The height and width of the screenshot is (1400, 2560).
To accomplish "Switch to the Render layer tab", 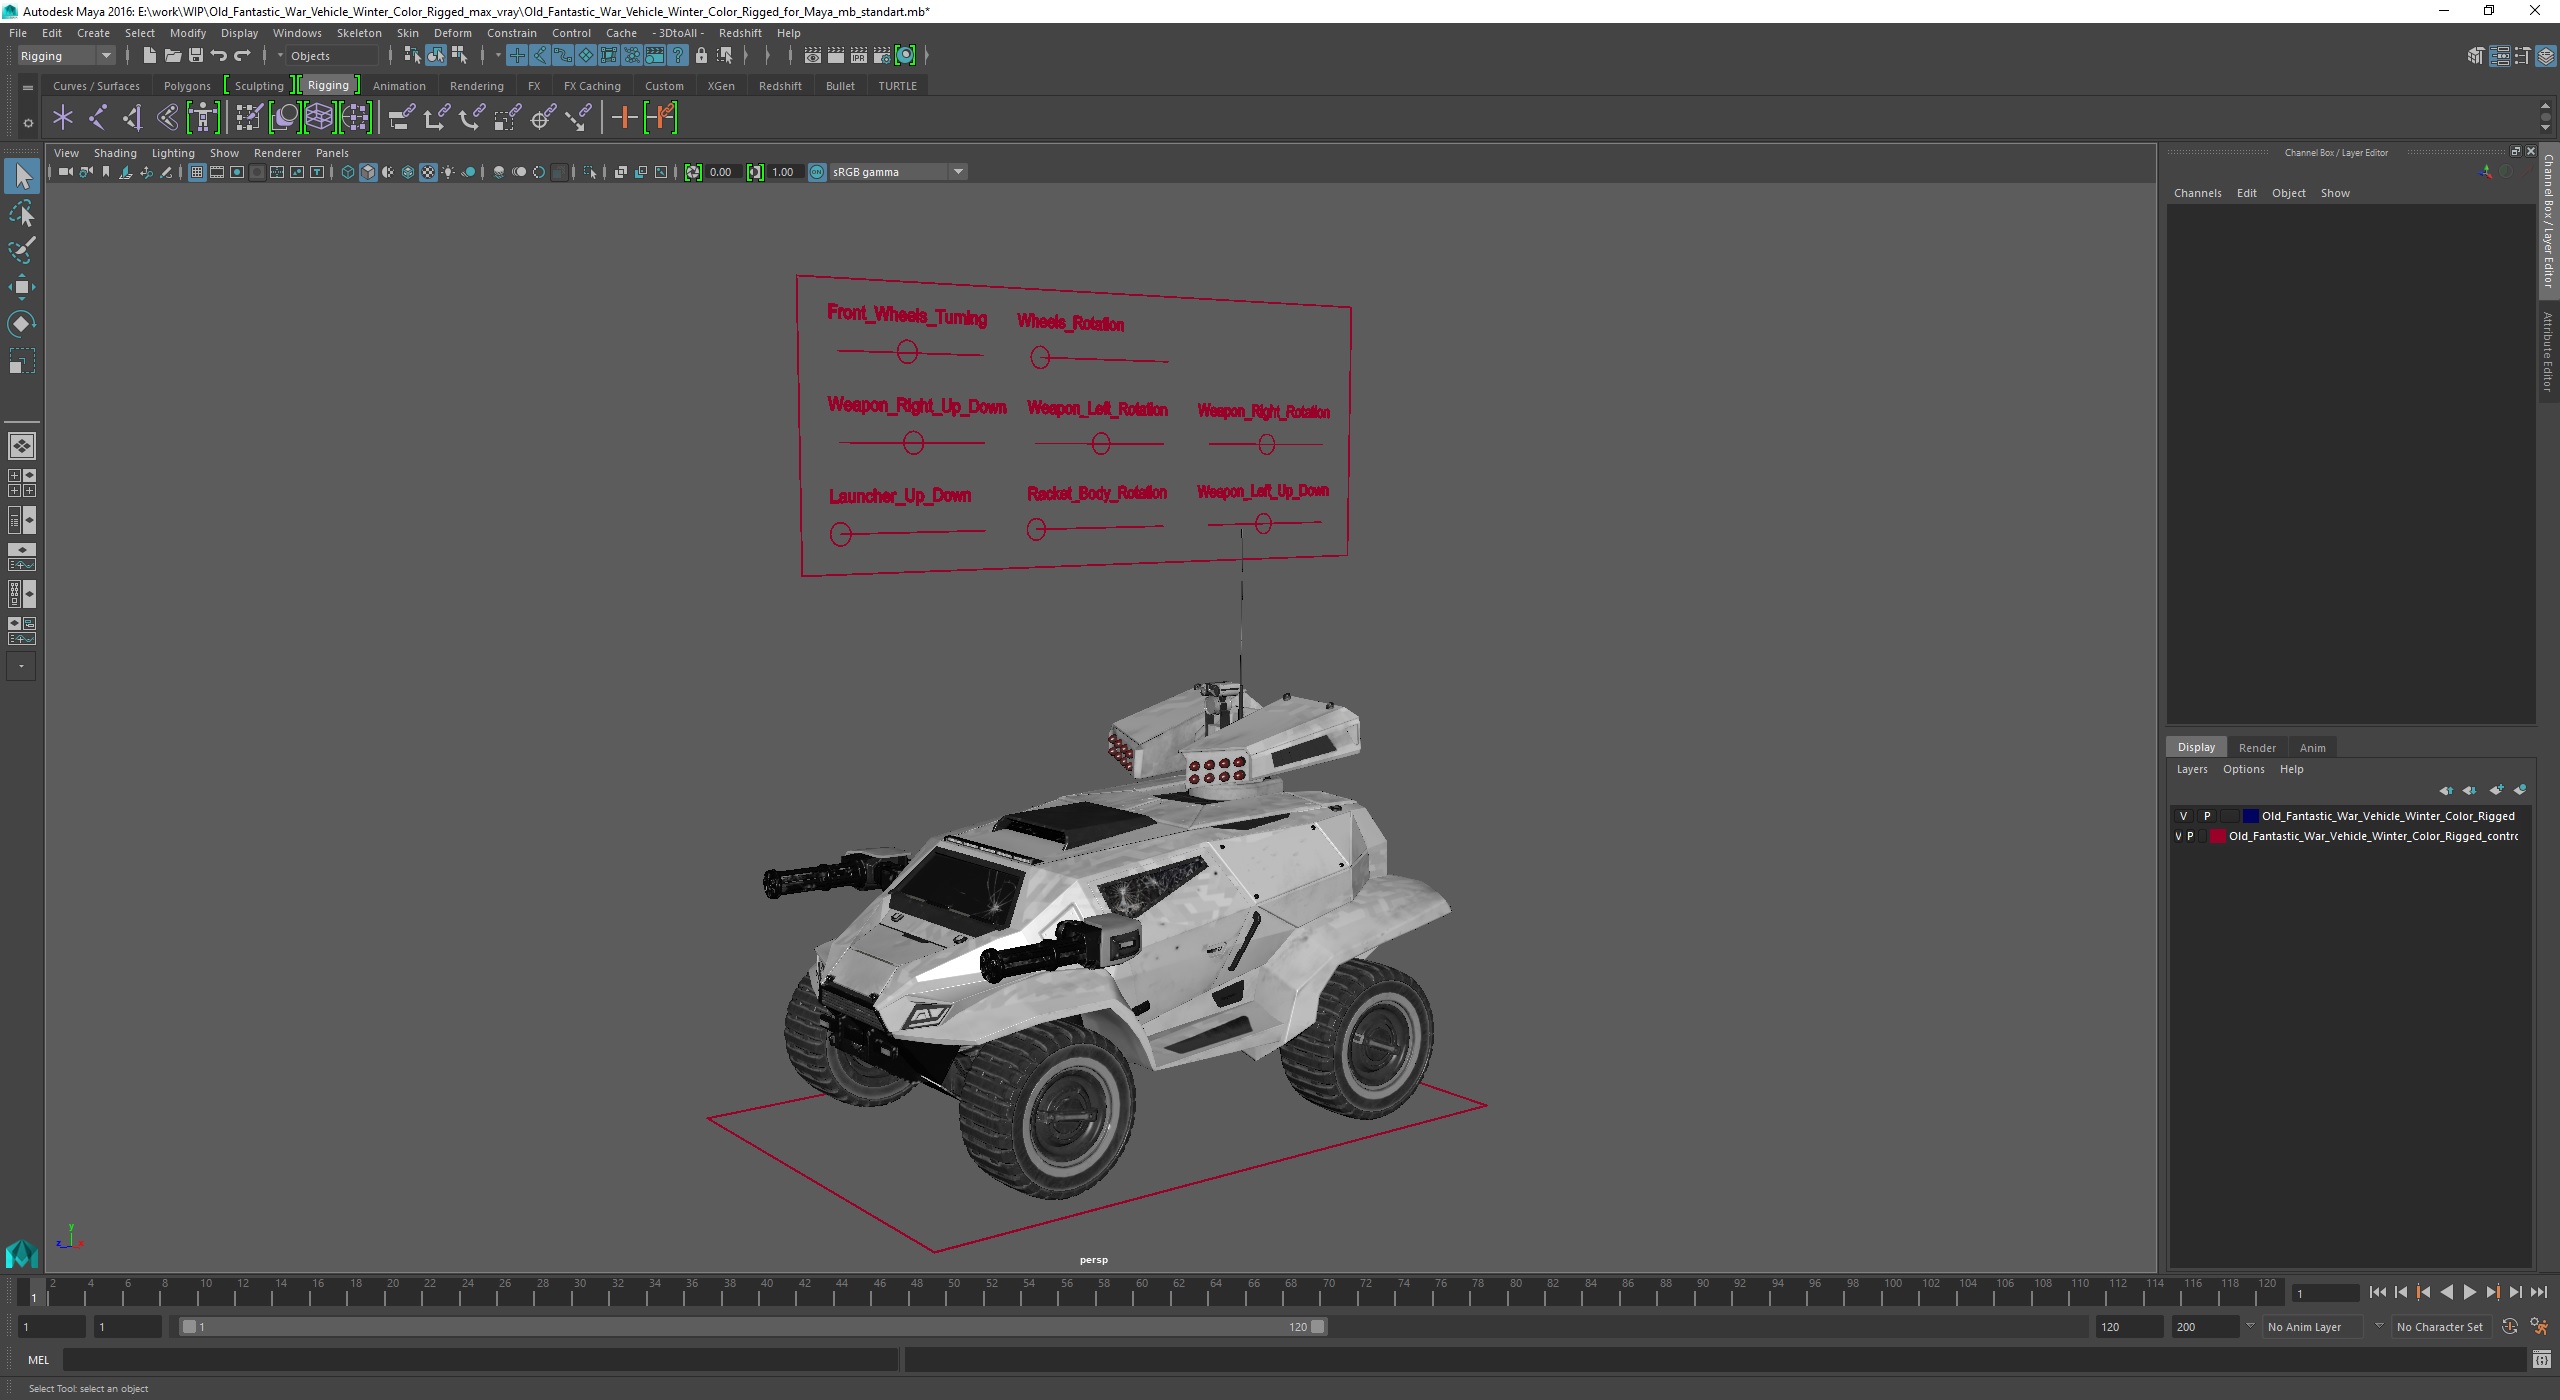I will (x=2257, y=748).
